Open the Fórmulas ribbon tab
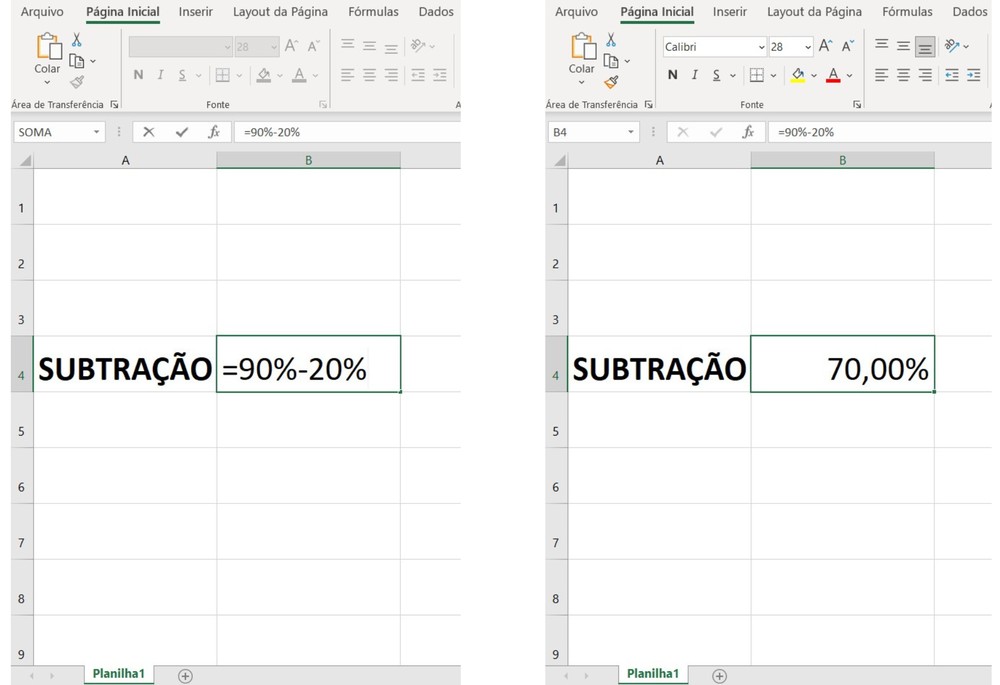This screenshot has height=685, width=1000. pos(906,12)
